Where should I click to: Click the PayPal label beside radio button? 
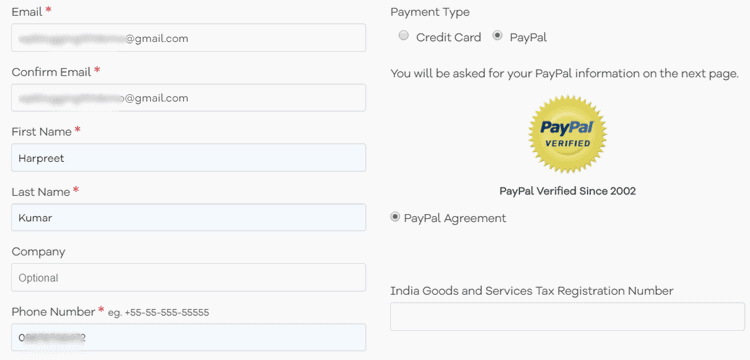coord(528,37)
